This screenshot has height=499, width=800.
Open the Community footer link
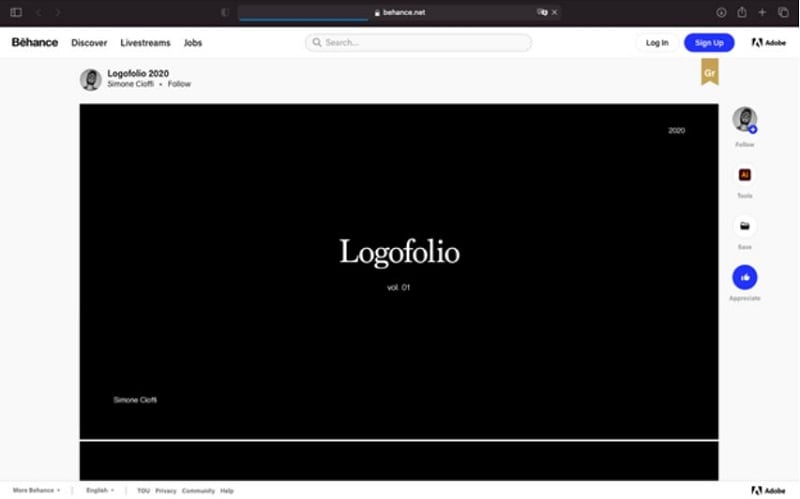(x=198, y=491)
